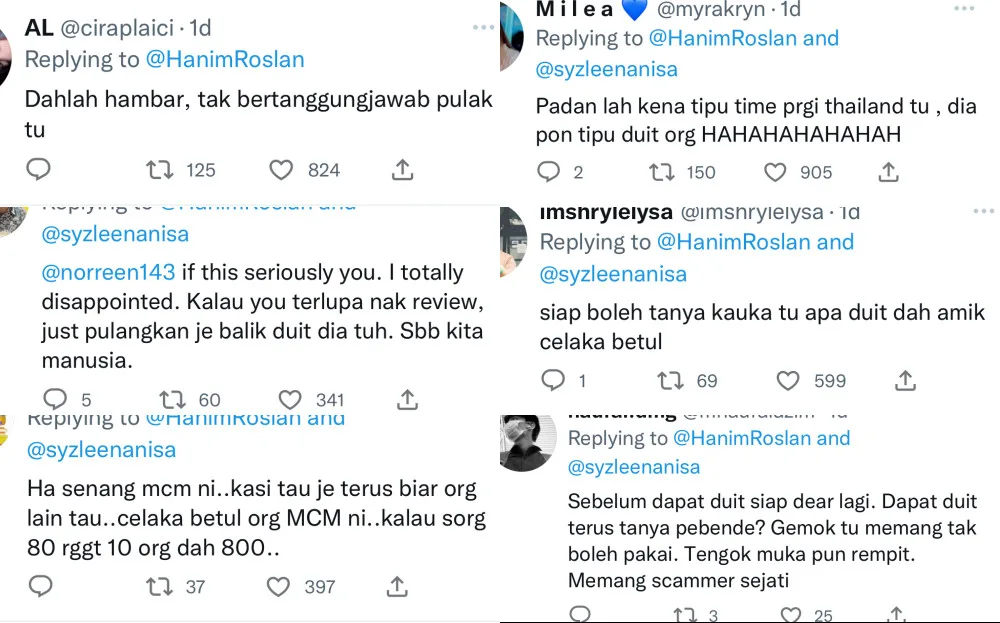
Task: Share AL's tweet via upload icon
Action: point(402,170)
